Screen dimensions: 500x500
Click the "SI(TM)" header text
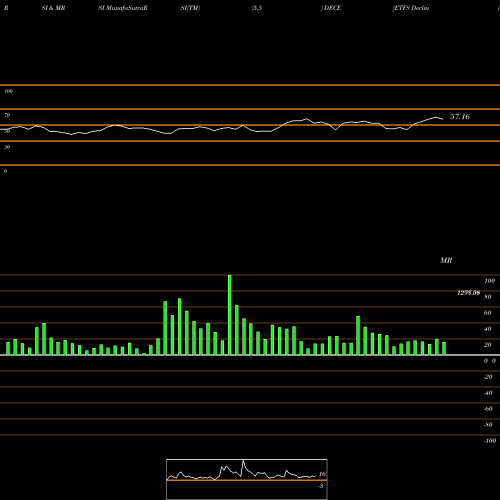pos(190,8)
